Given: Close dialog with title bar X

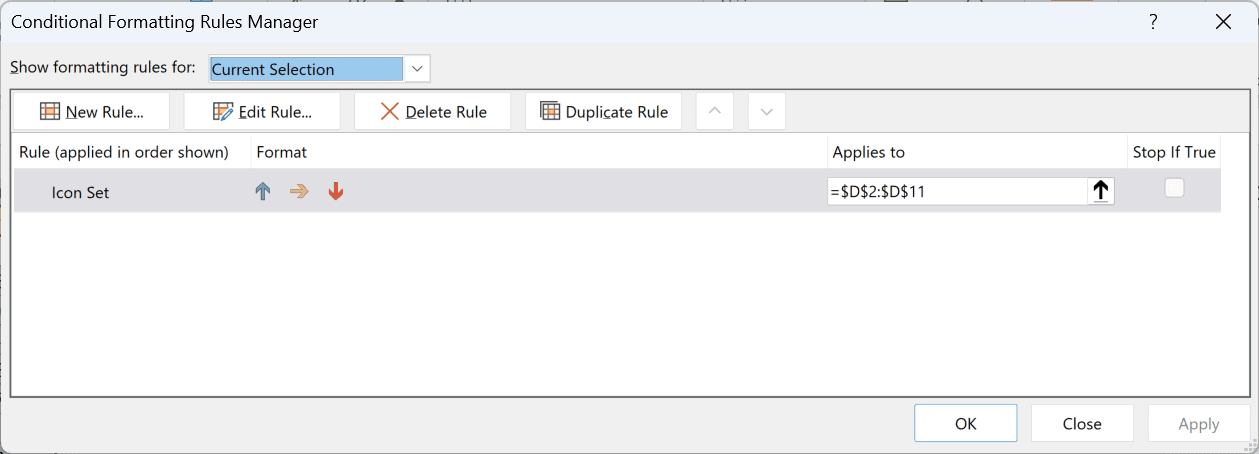Looking at the screenshot, I should (1222, 21).
